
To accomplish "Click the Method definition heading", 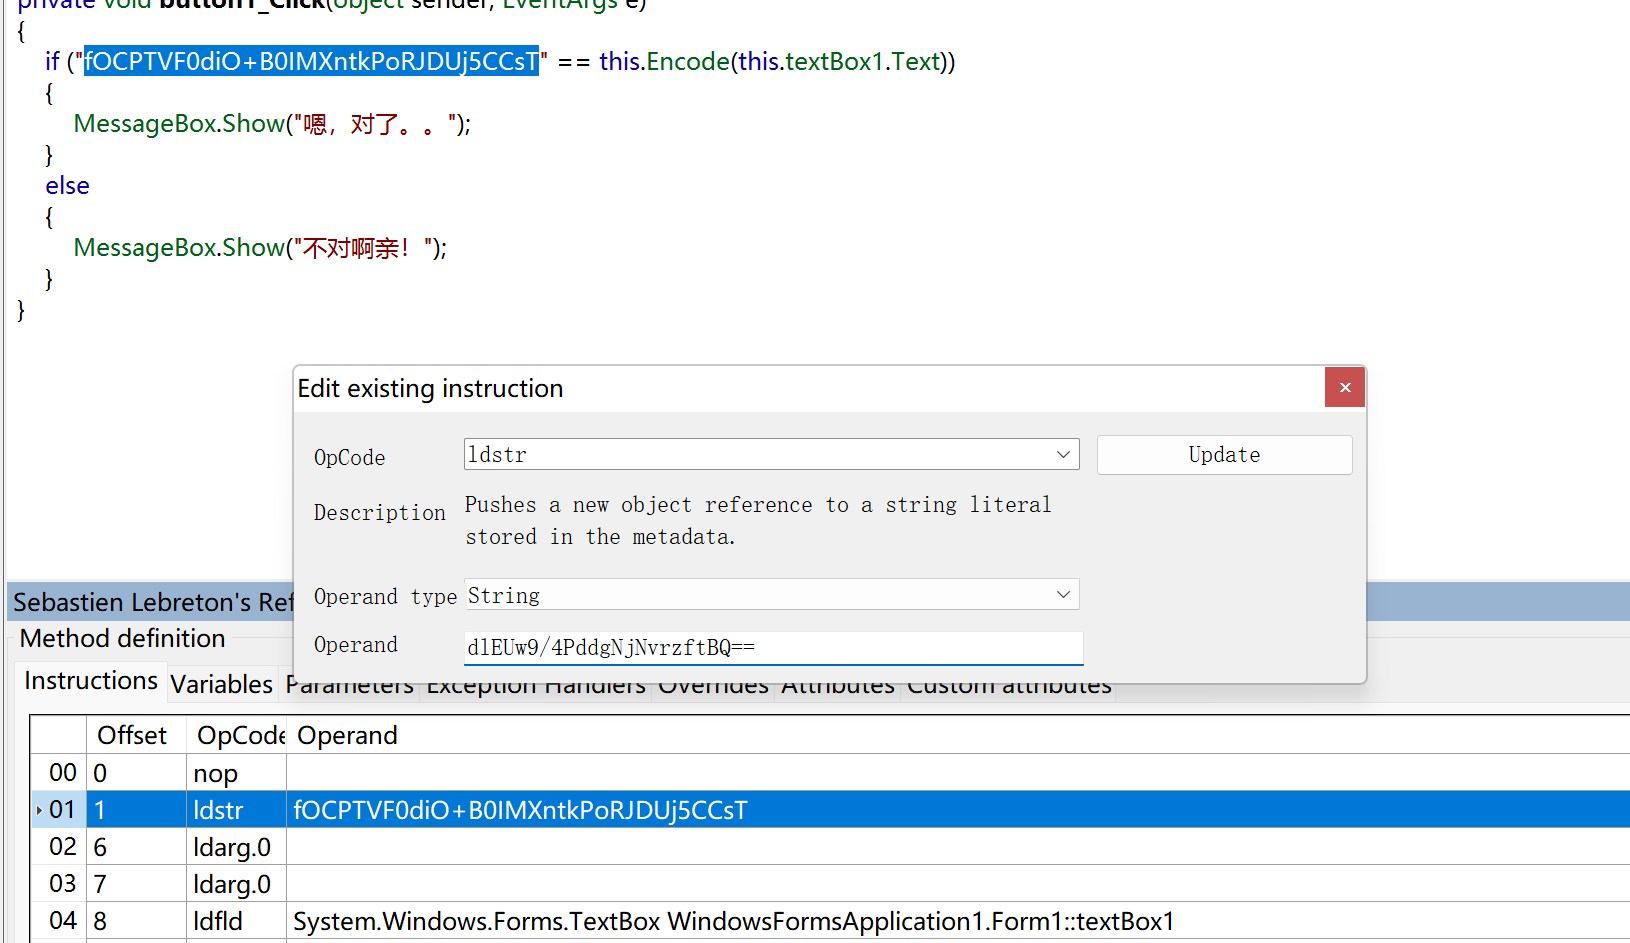I will (122, 638).
